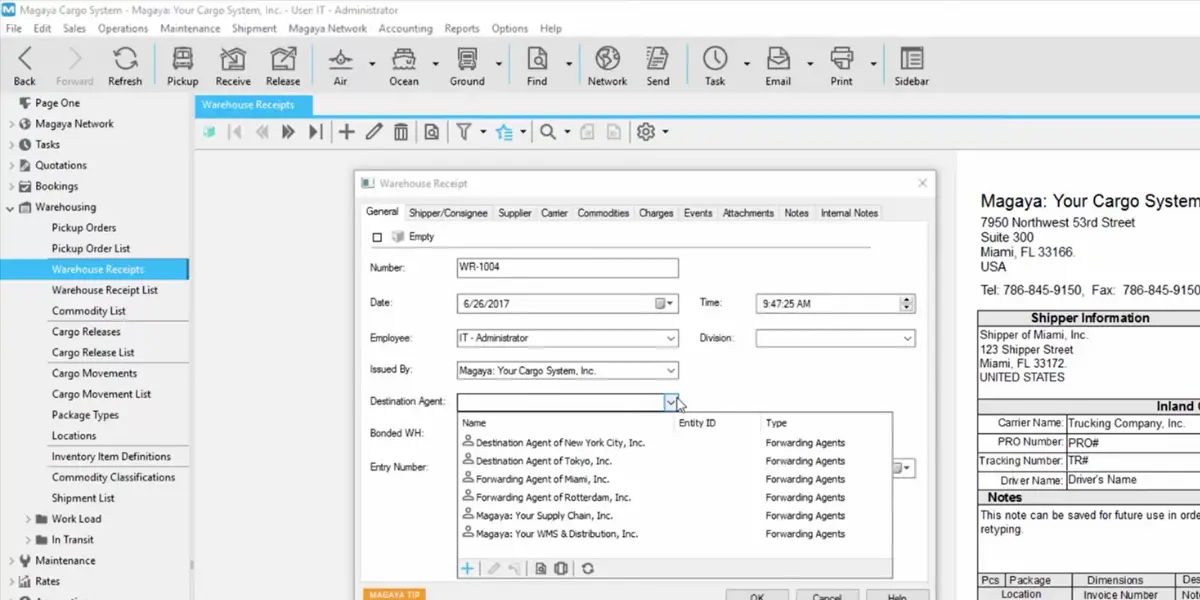Screen dimensions: 1200x600
Task: Open the Accounting menu
Action: pyautogui.click(x=405, y=28)
